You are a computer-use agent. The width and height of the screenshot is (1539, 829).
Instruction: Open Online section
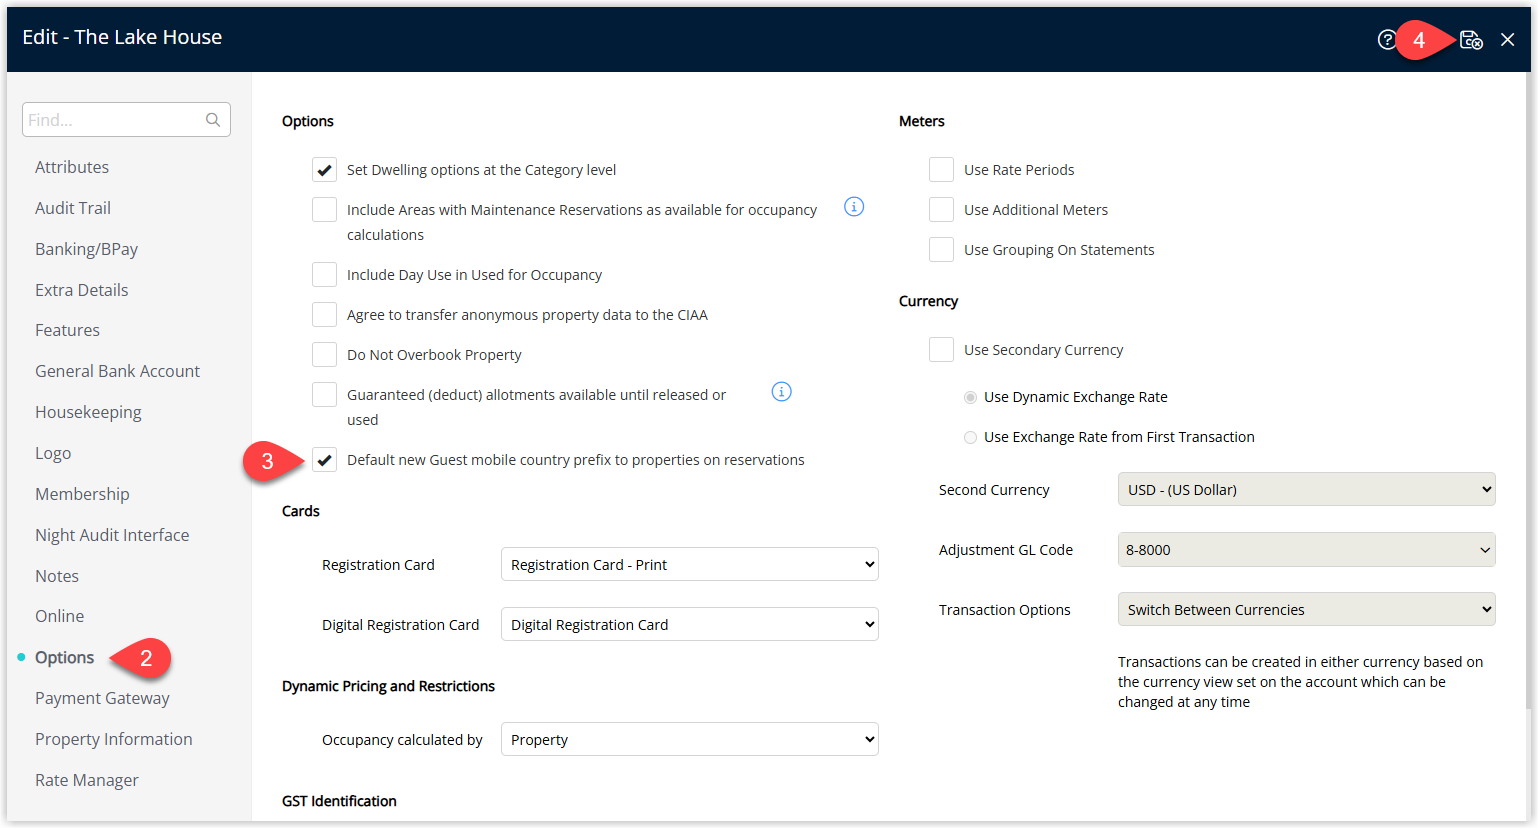[x=60, y=616]
